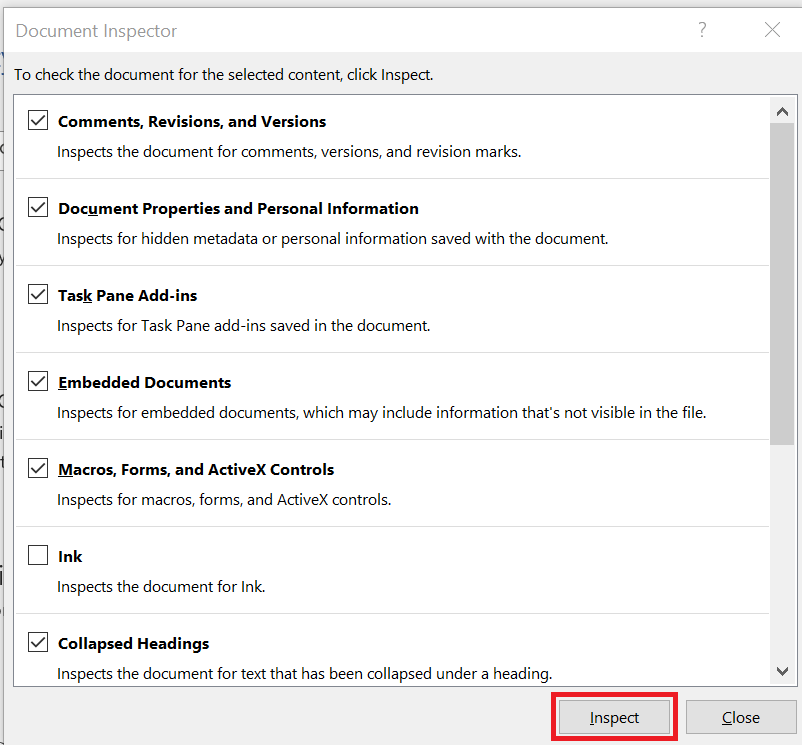Screen dimensions: 802x745
Task: Click the Close button at the bottom
Action: pyautogui.click(x=741, y=717)
